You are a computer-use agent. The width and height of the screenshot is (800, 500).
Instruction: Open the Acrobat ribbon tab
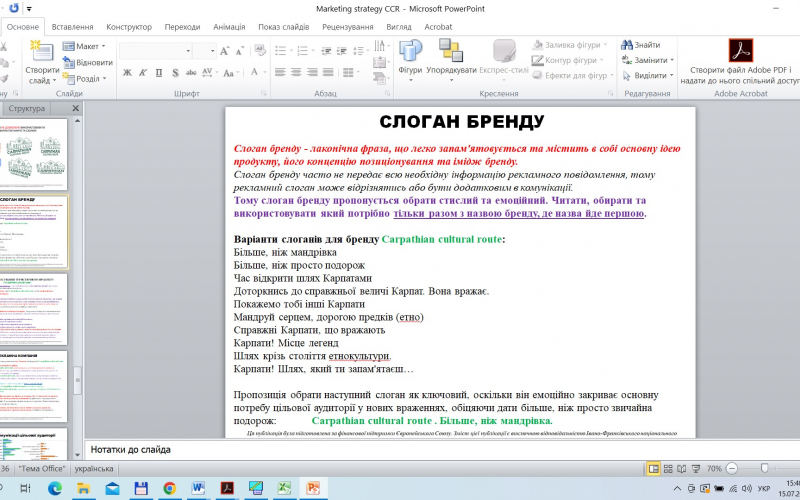(438, 27)
